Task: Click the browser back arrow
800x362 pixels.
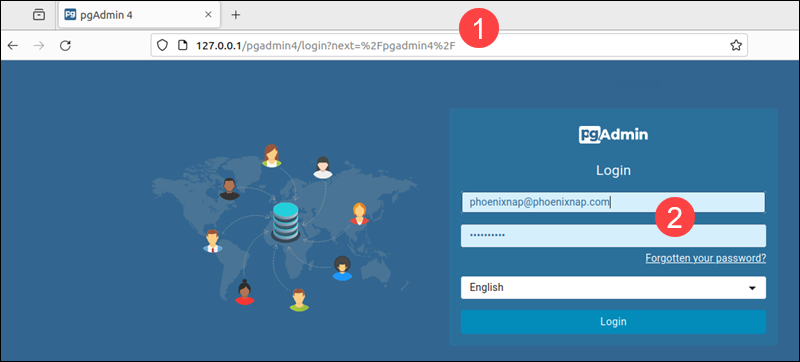Action: [13, 46]
